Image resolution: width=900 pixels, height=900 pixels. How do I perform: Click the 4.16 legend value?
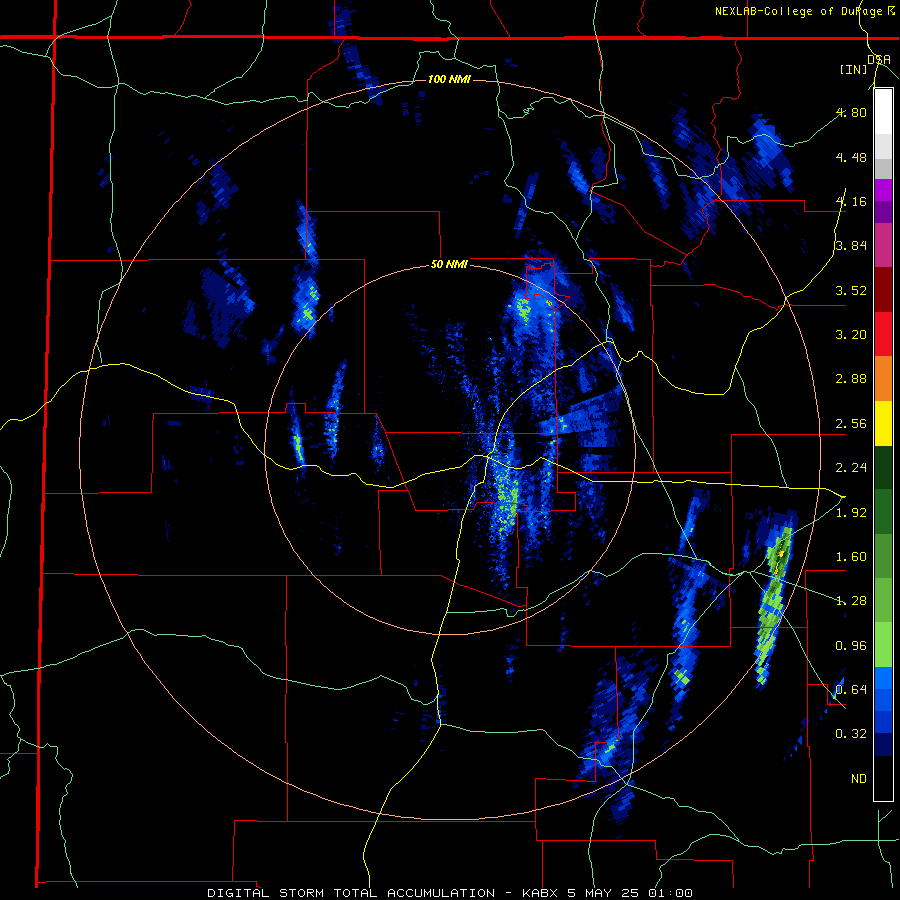(851, 201)
